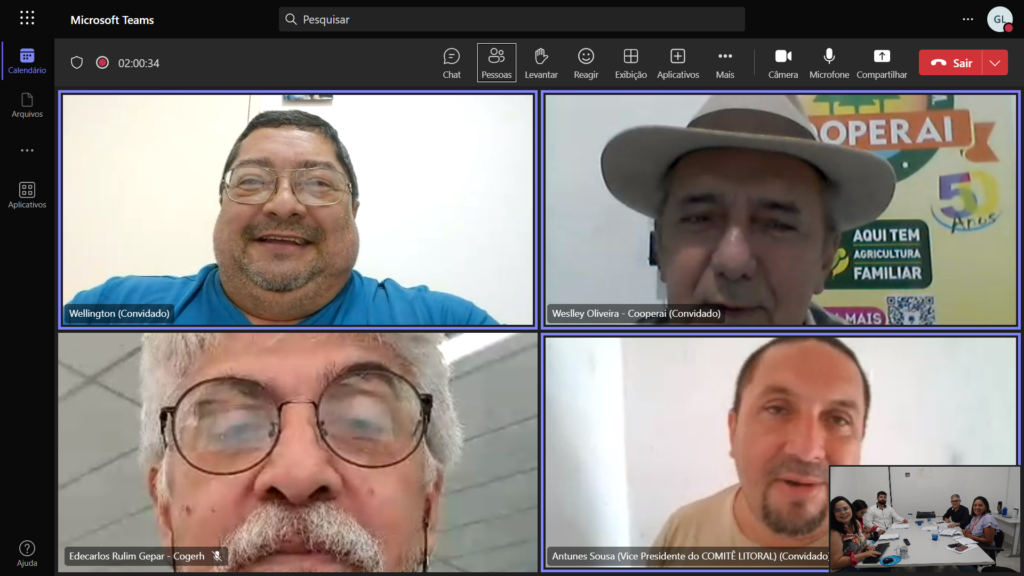Select Wellington's video tile

tap(298, 210)
